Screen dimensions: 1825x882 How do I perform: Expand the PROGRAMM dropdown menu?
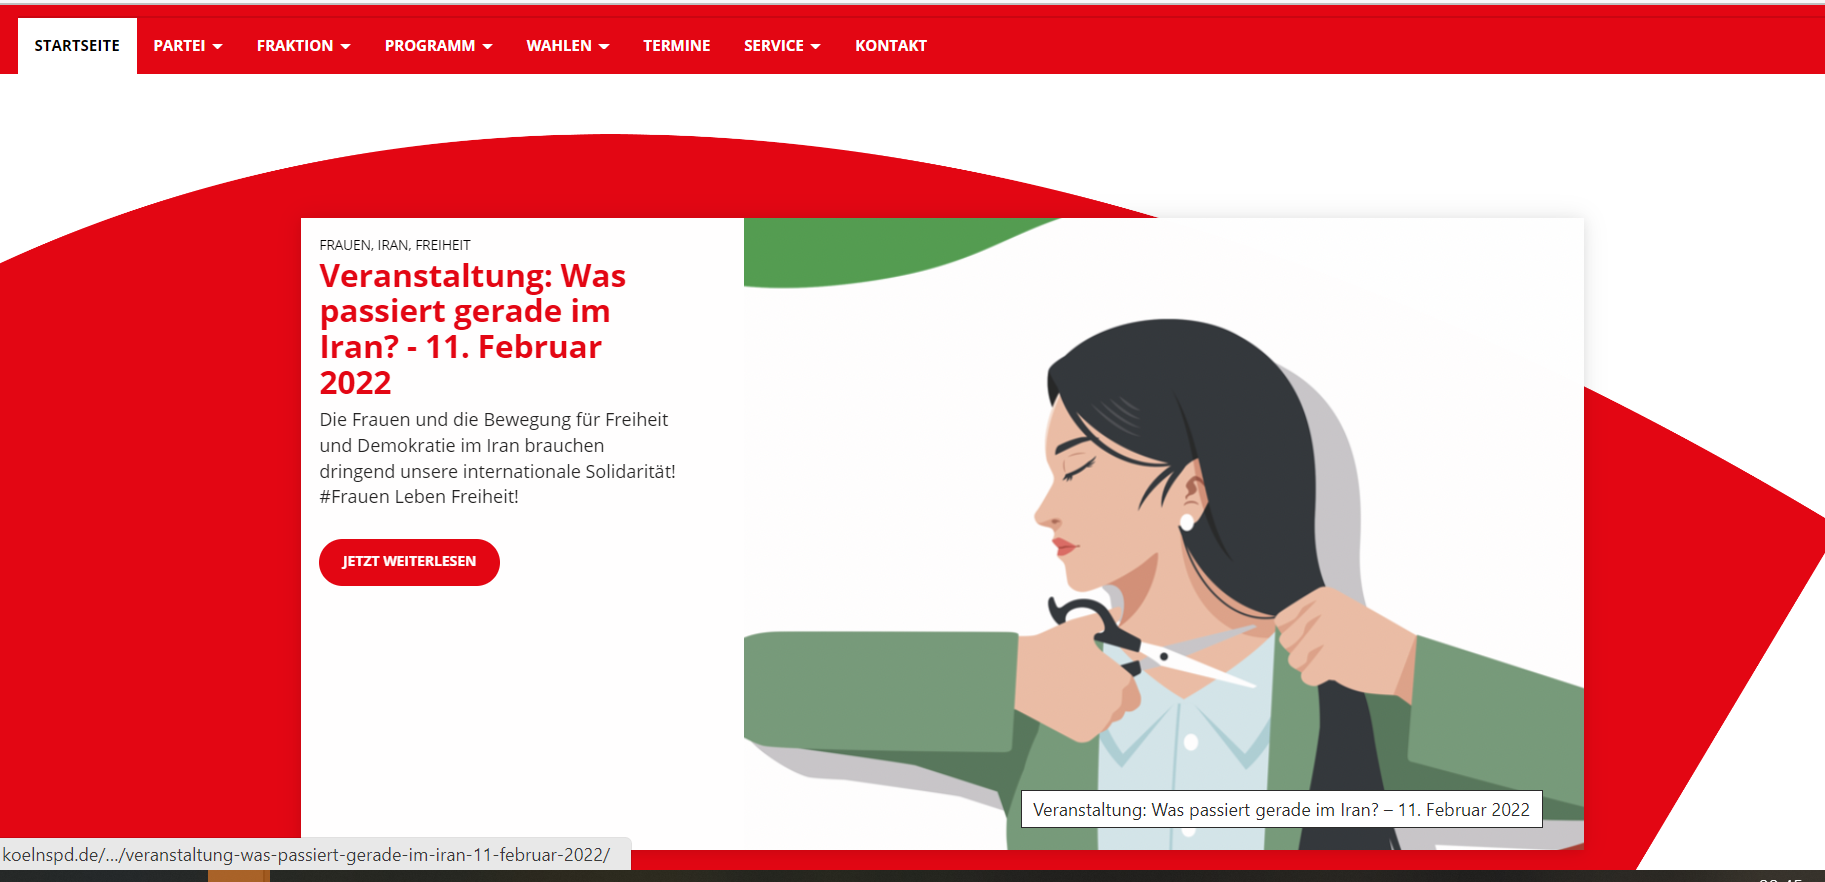point(439,46)
